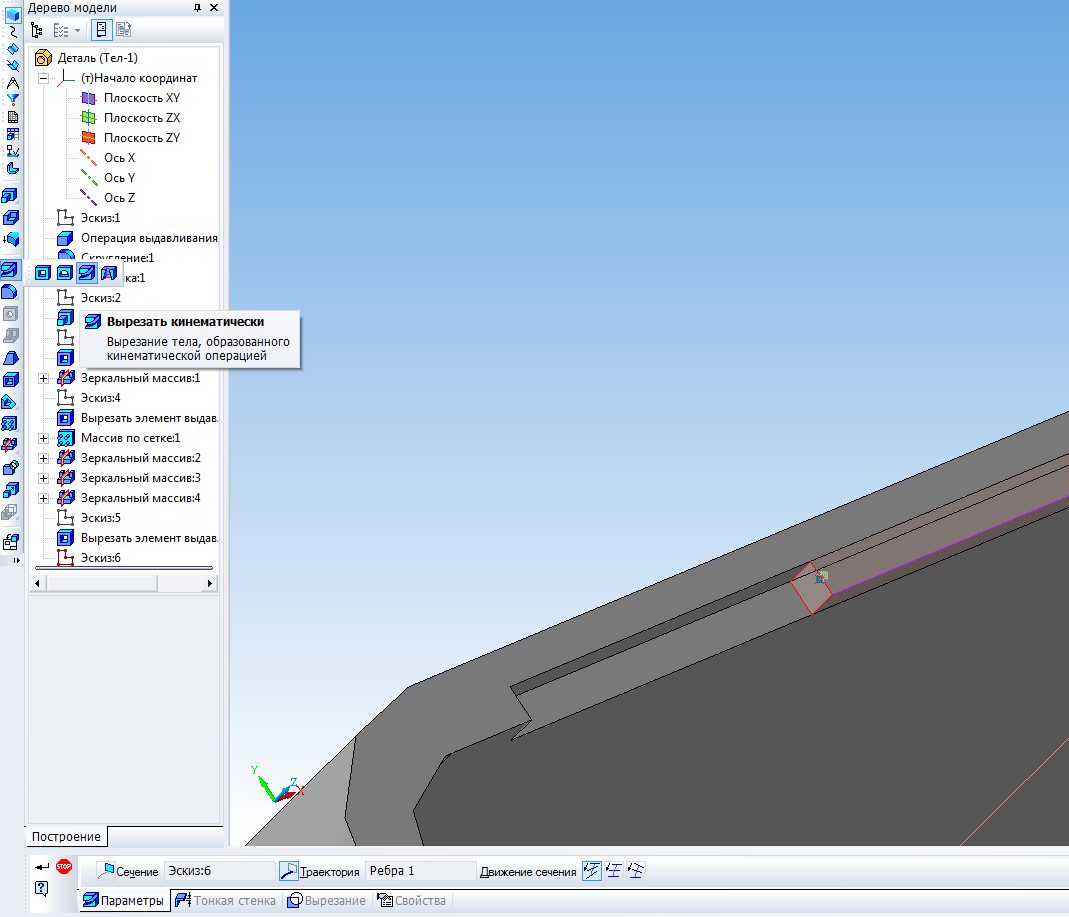
Task: Select the third Движение сечения mode option
Action: click(x=634, y=871)
